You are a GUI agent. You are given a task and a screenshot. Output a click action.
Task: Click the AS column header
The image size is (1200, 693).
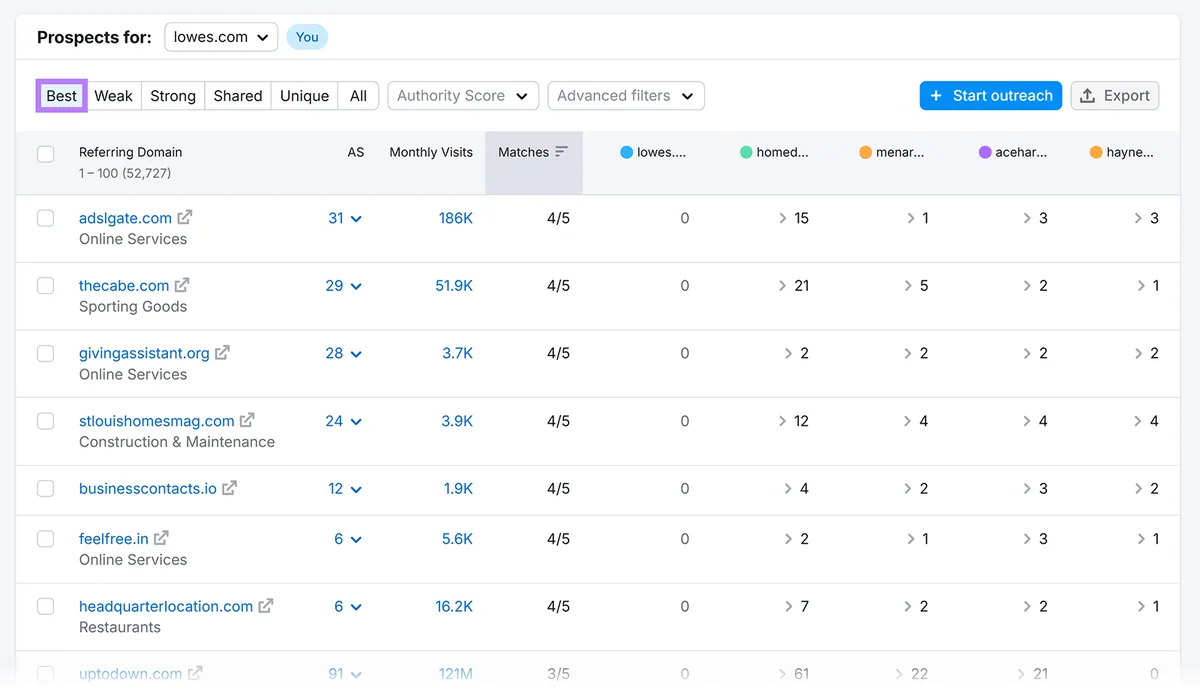pos(356,152)
